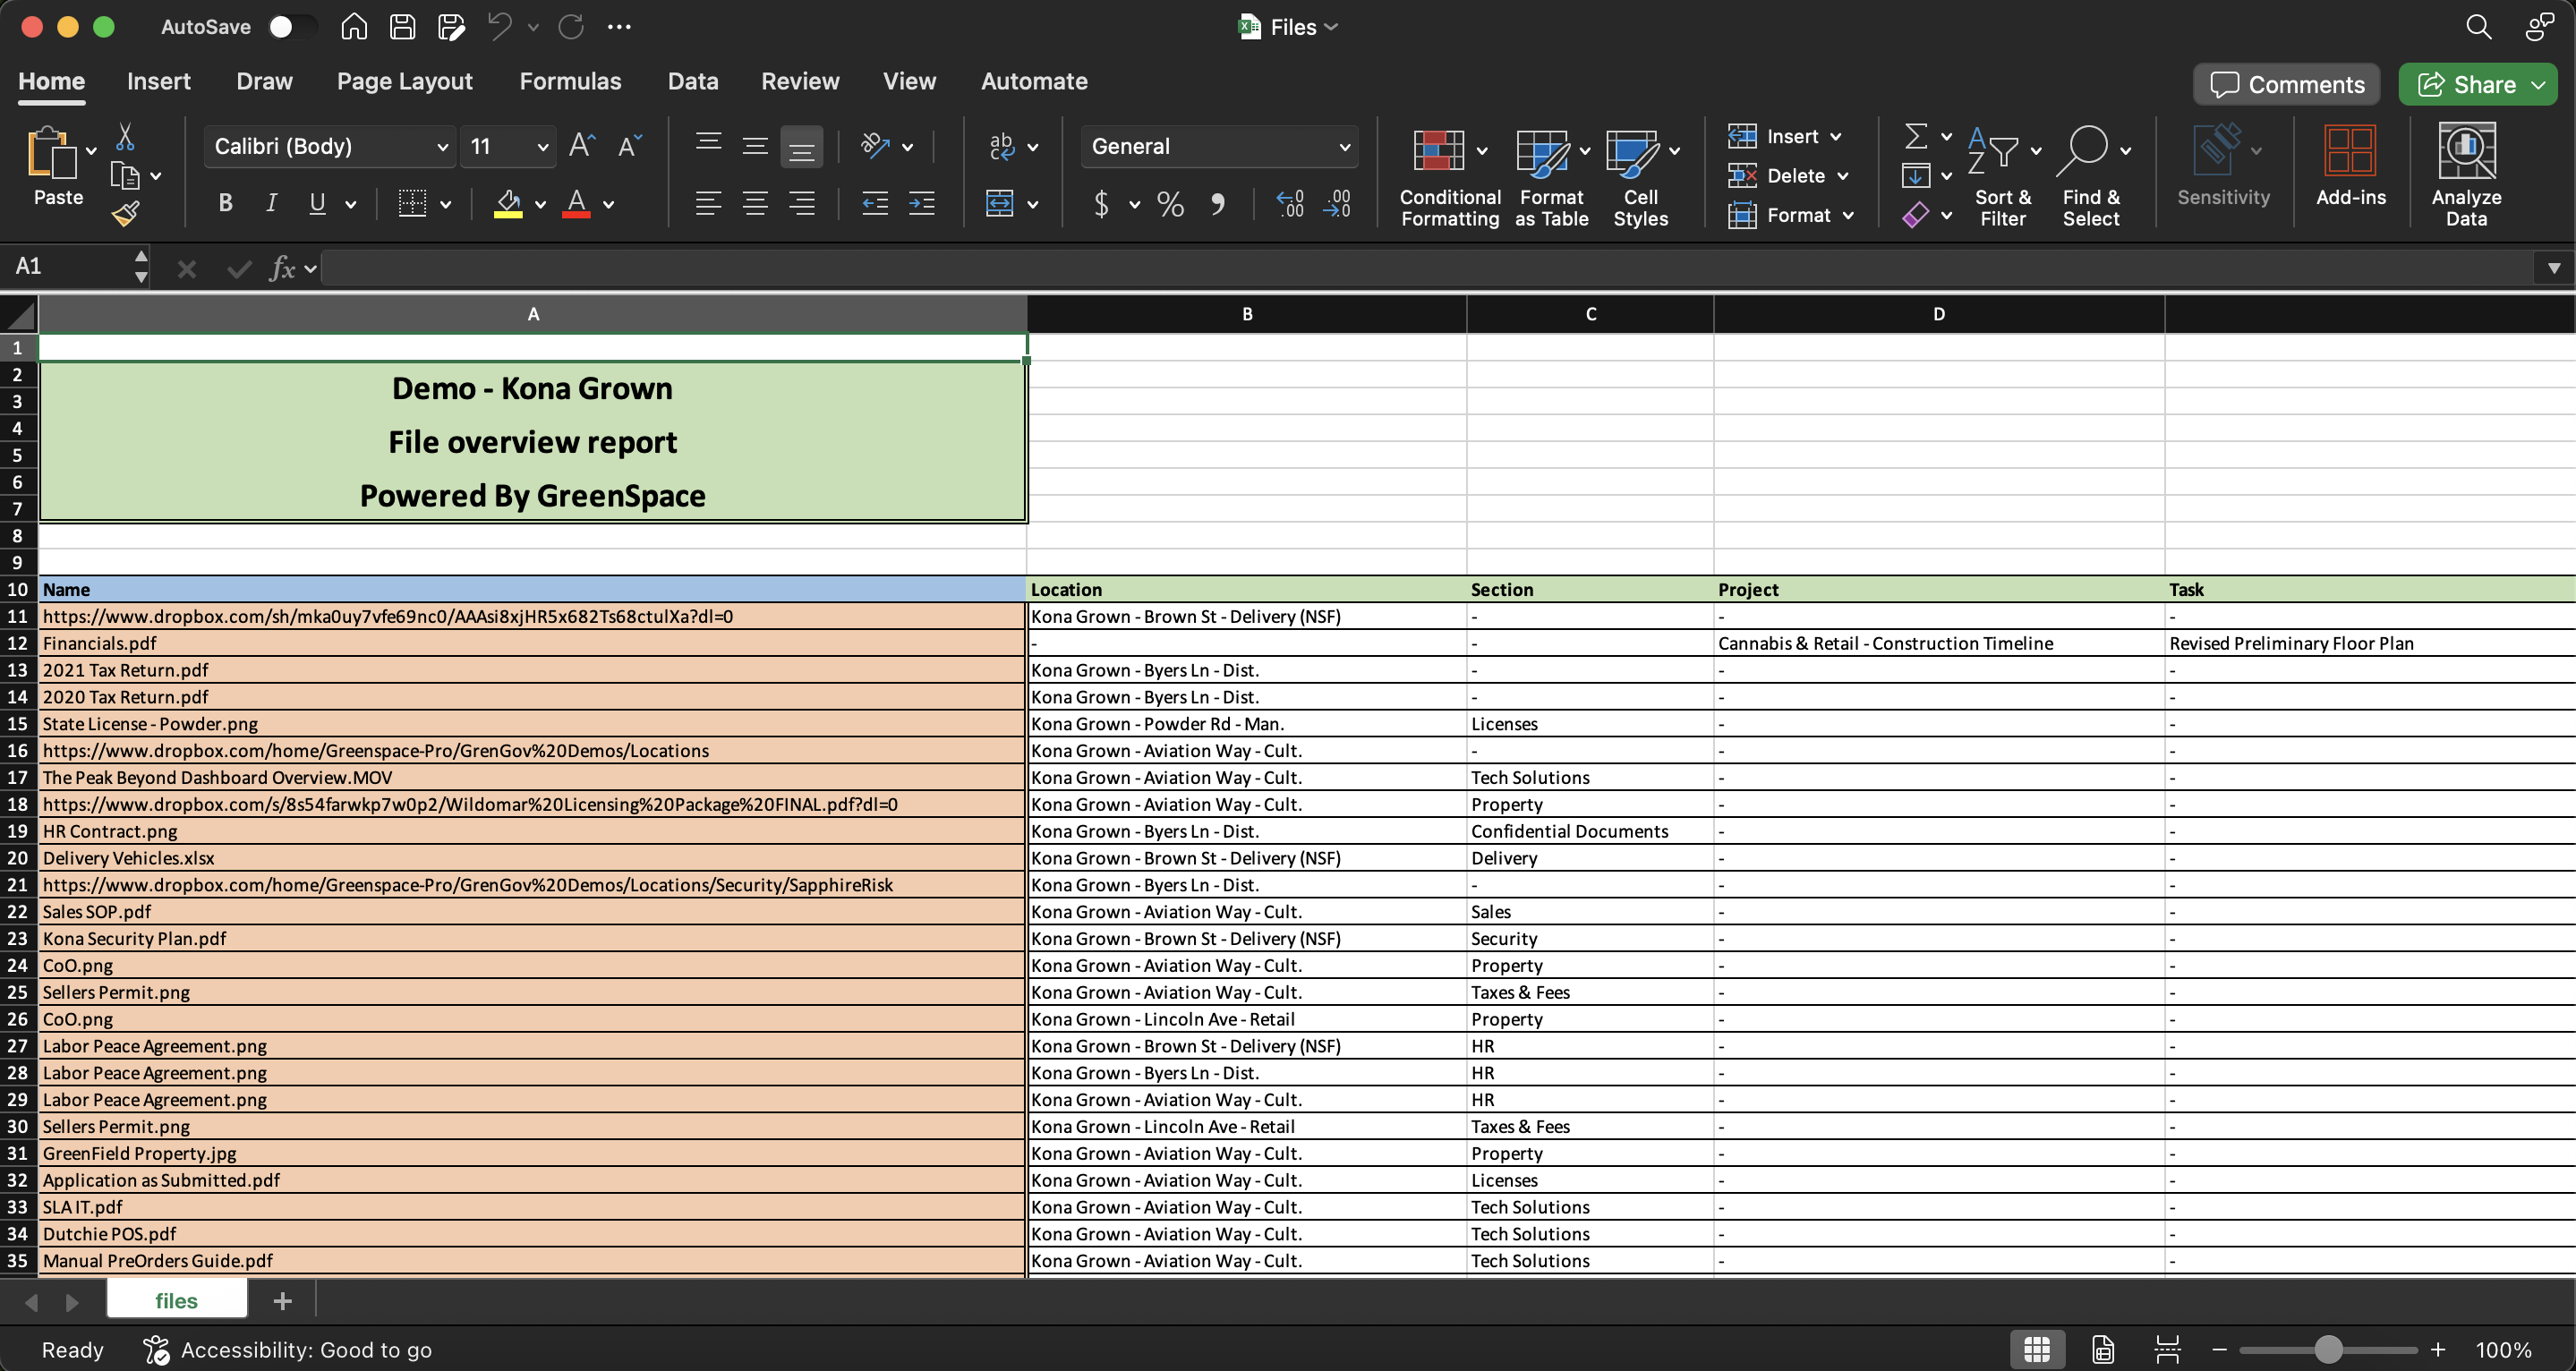Click the Copy icon
2576x1371 pixels.
(x=125, y=176)
